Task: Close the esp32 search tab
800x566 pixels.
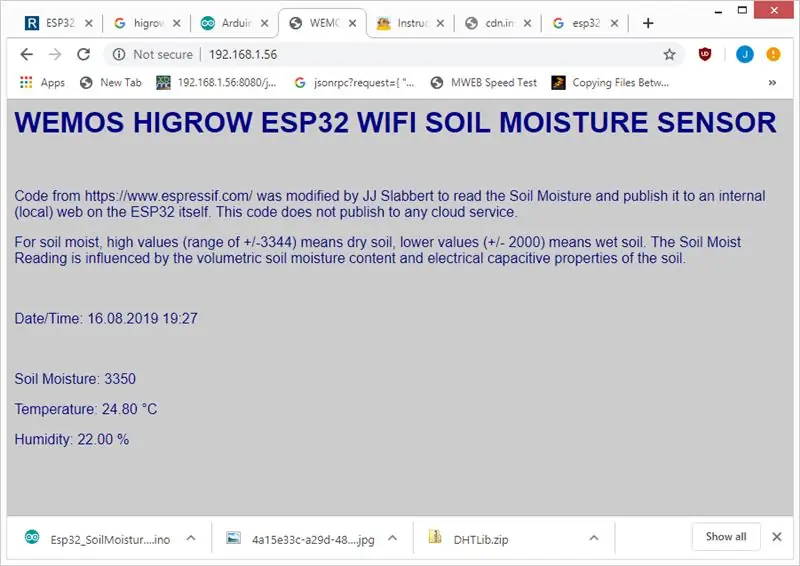Action: [x=615, y=23]
